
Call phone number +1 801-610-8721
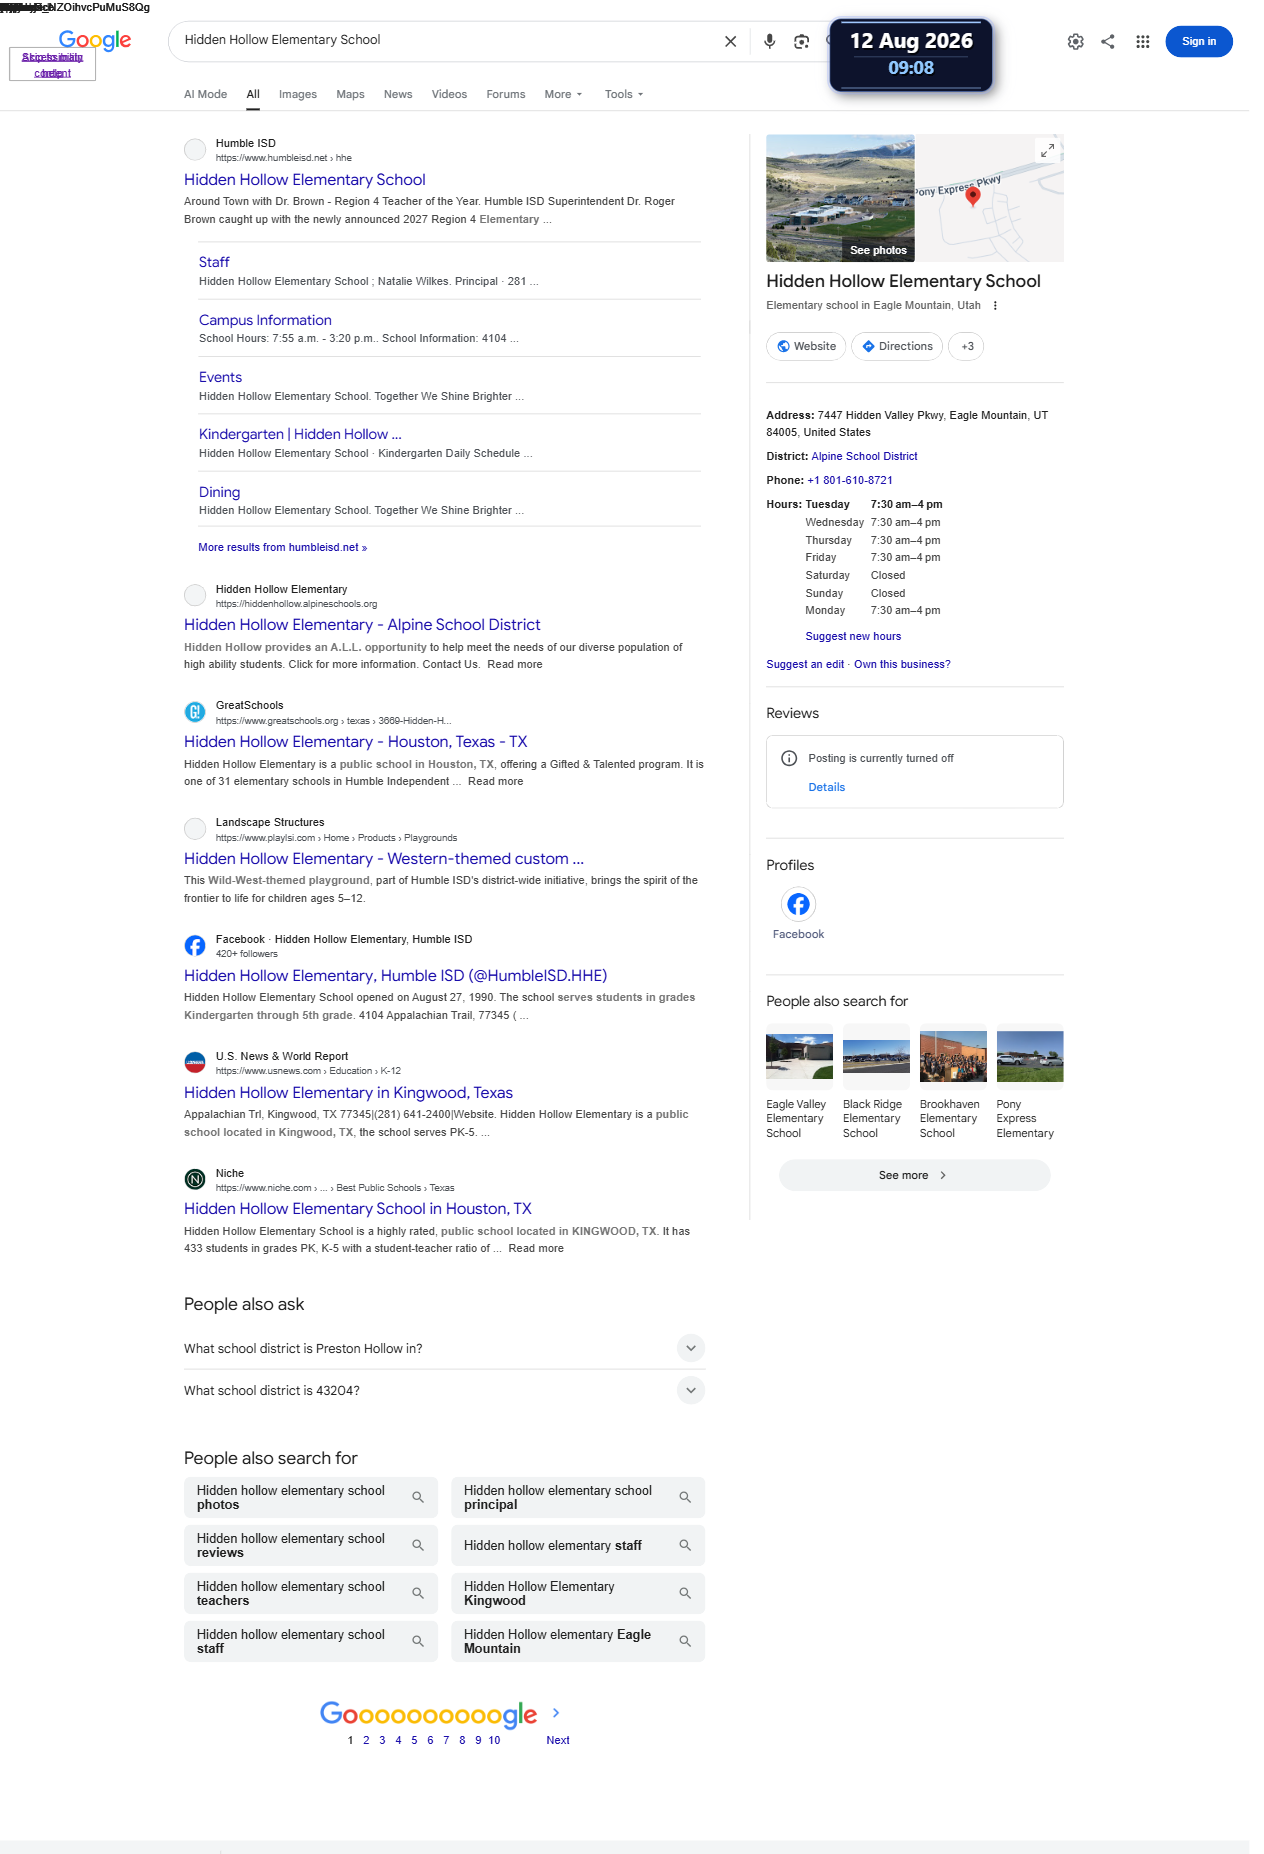850,480
